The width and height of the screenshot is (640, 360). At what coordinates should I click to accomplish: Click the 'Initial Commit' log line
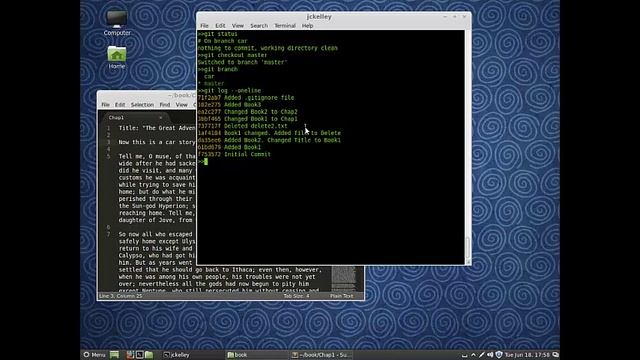(x=234, y=154)
